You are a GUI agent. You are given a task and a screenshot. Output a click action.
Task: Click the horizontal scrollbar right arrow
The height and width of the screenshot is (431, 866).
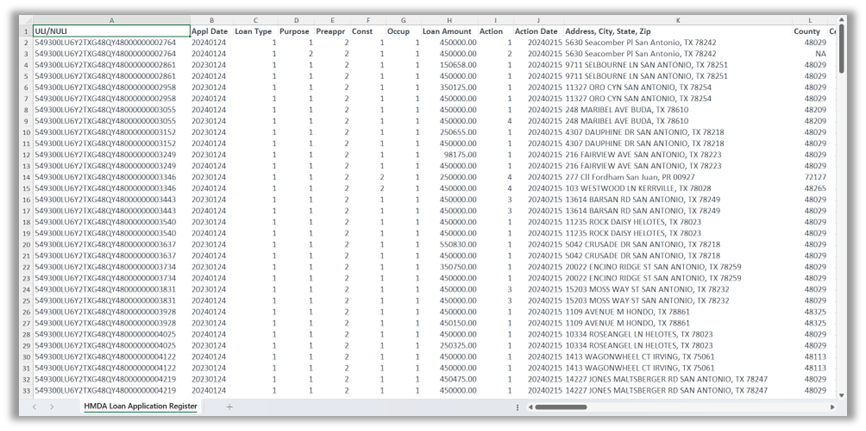pyautogui.click(x=832, y=407)
